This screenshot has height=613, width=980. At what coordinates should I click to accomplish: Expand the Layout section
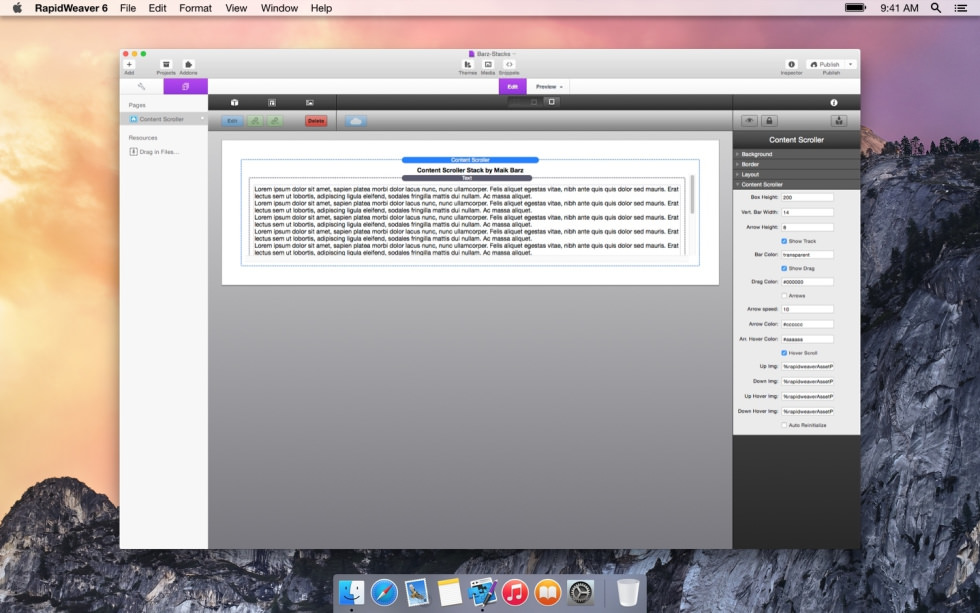click(x=796, y=174)
